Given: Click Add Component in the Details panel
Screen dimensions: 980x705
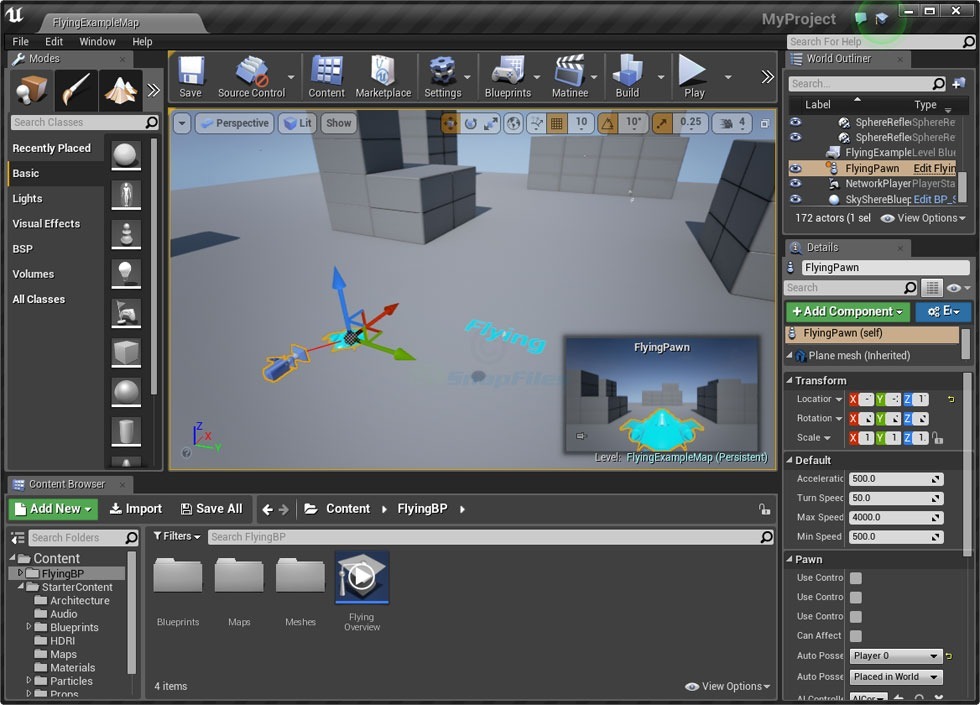Looking at the screenshot, I should pos(847,311).
